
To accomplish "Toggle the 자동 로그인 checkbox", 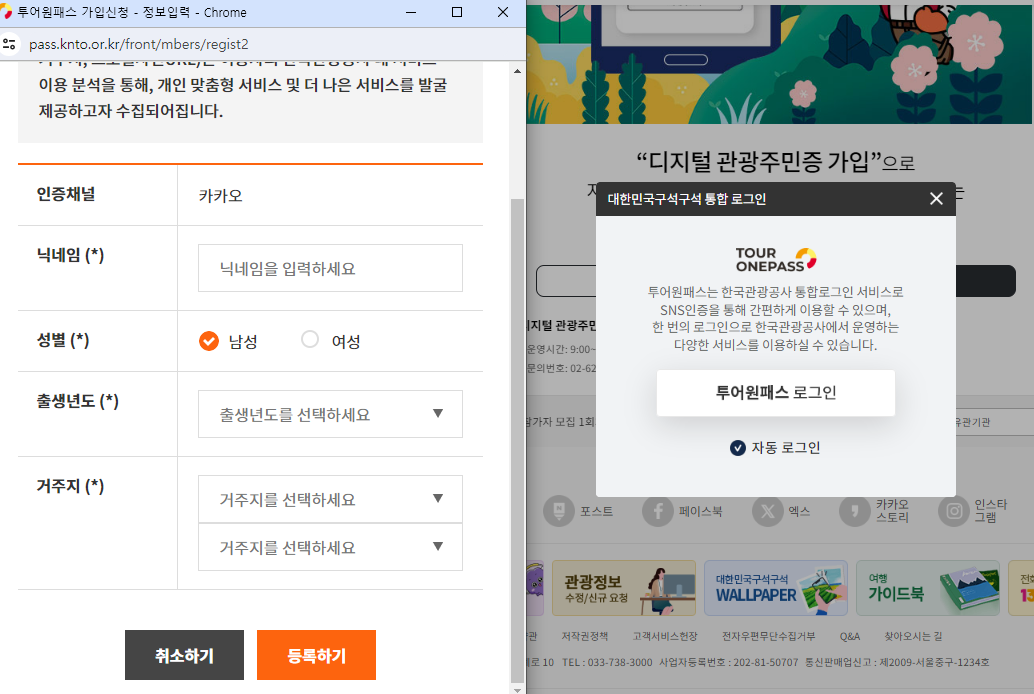I will tap(738, 448).
